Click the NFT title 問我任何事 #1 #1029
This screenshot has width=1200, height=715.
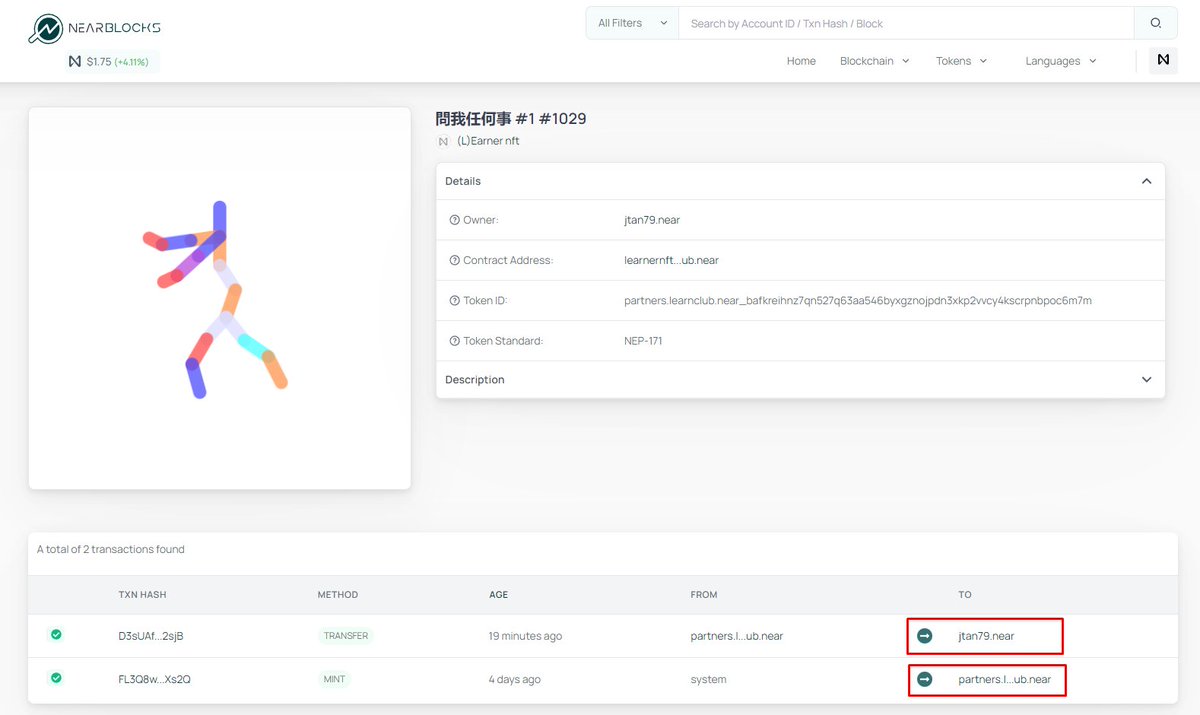click(511, 118)
